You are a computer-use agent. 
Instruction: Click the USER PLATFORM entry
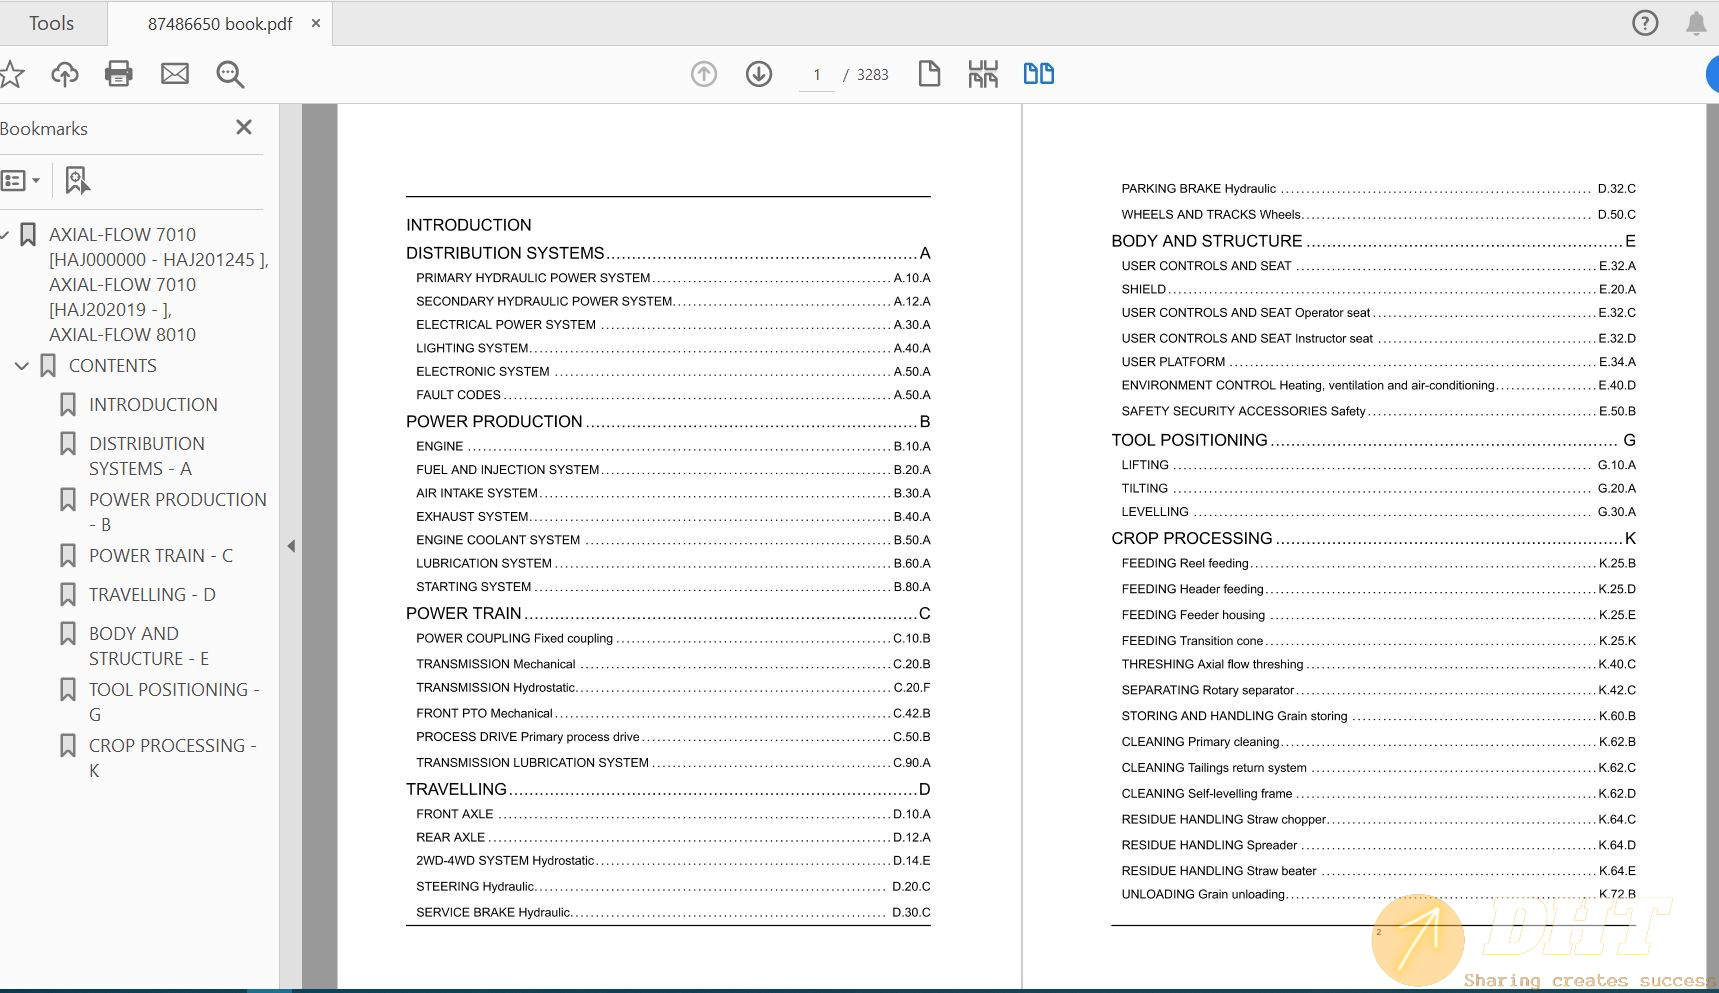click(x=1379, y=362)
